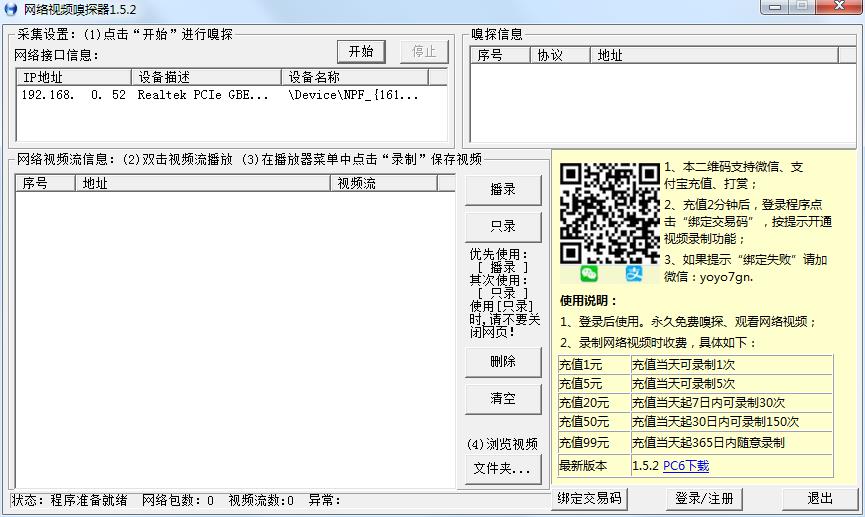Click the 登录/注册 button
The width and height of the screenshot is (865, 517).
point(704,499)
